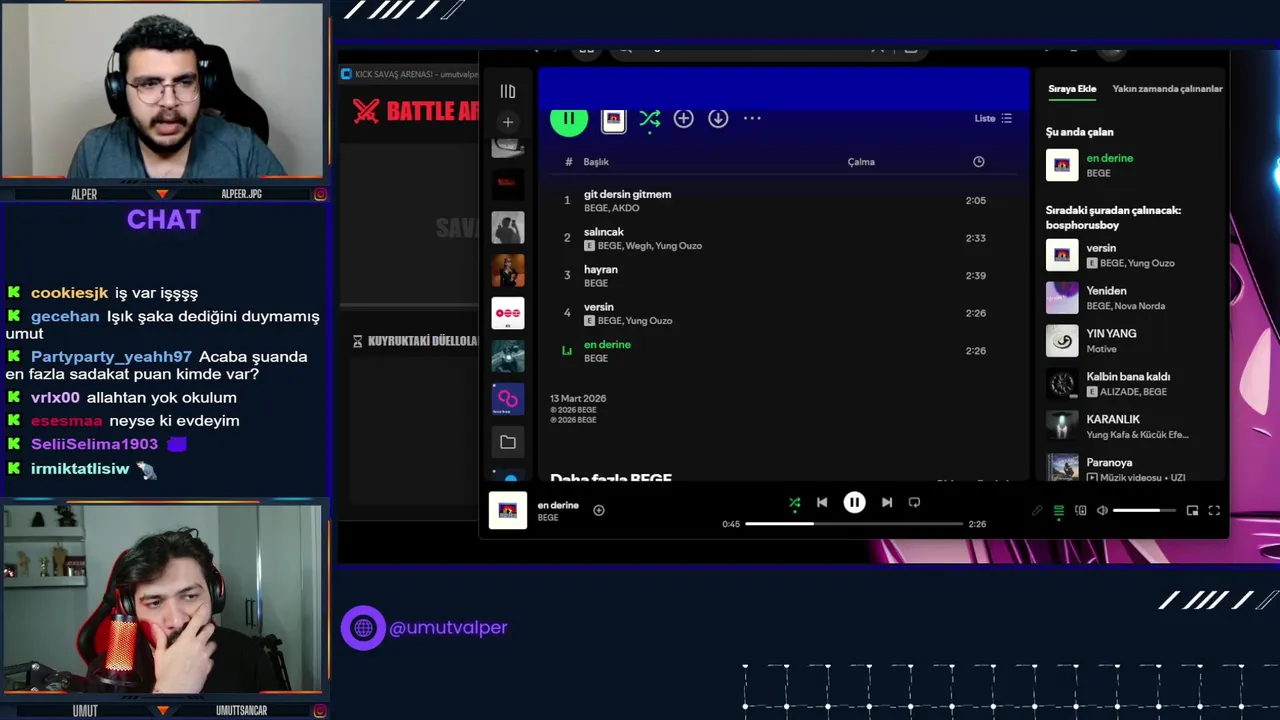Toggle the queue panel button
The height and width of the screenshot is (720, 1280).
click(1059, 511)
